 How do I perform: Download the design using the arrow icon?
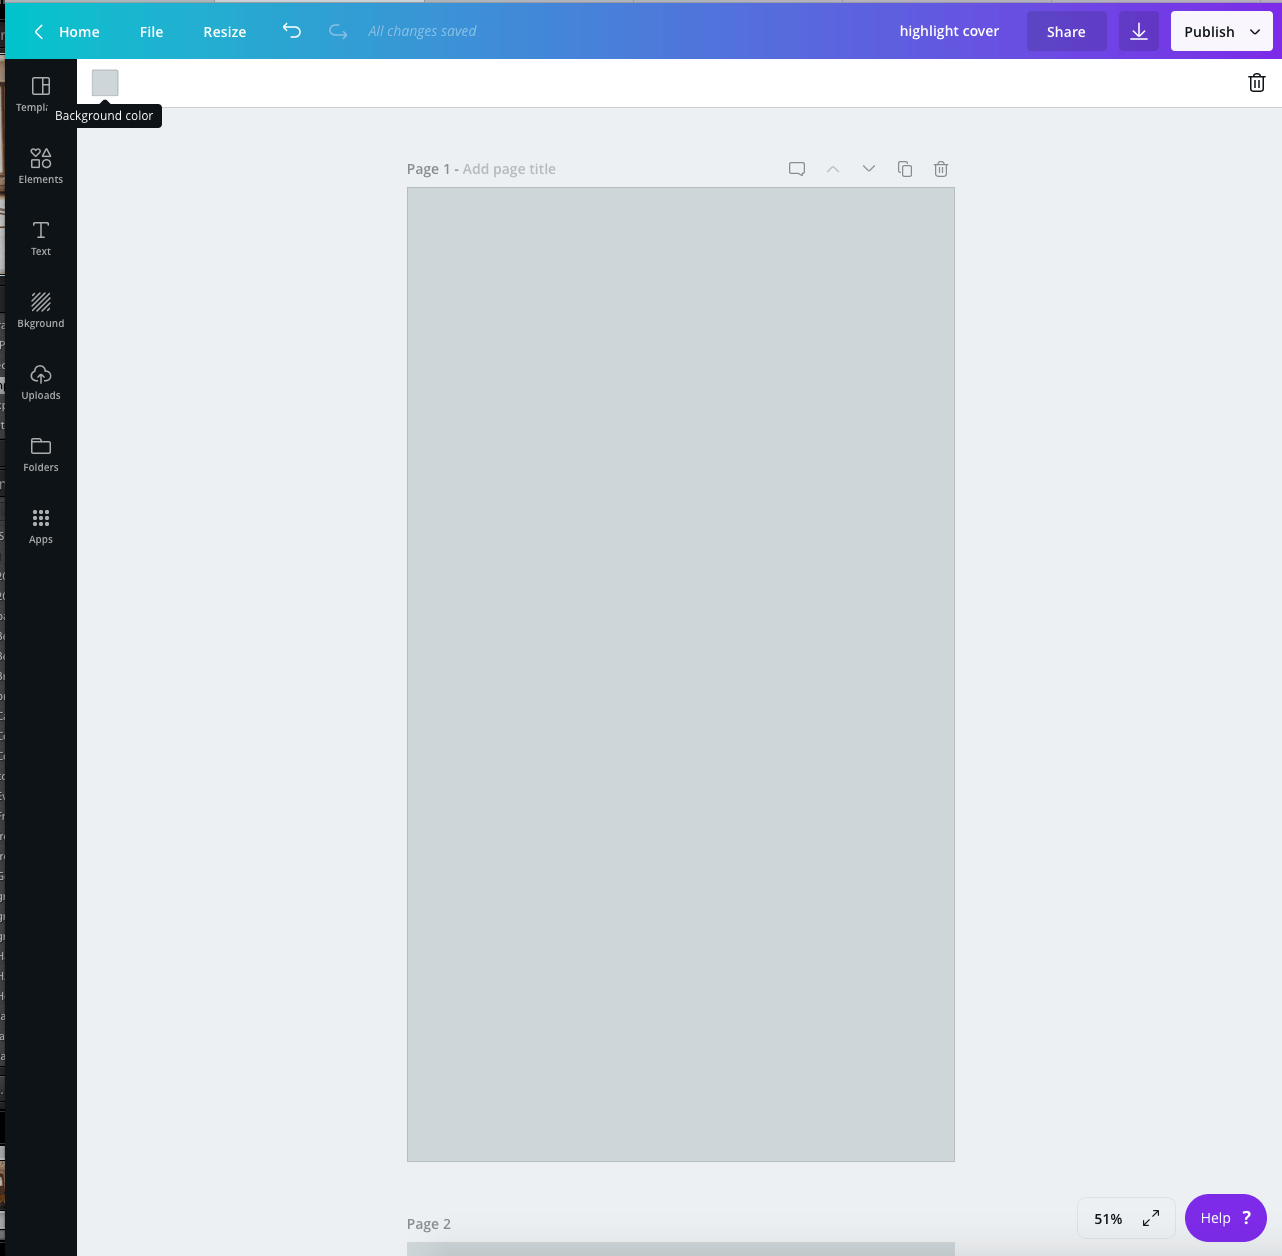(x=1139, y=31)
